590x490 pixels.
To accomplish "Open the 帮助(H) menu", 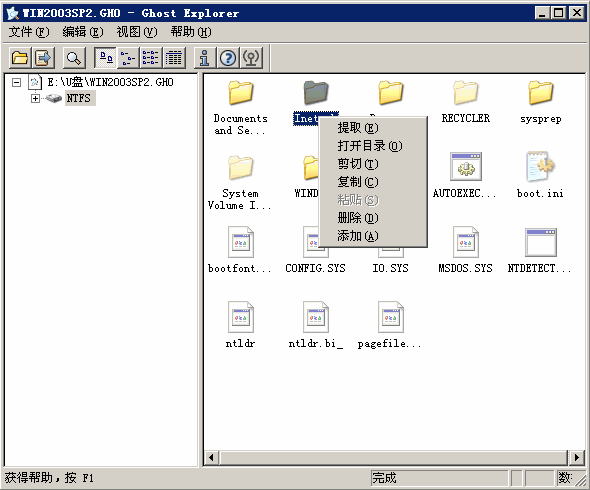I will [x=191, y=32].
